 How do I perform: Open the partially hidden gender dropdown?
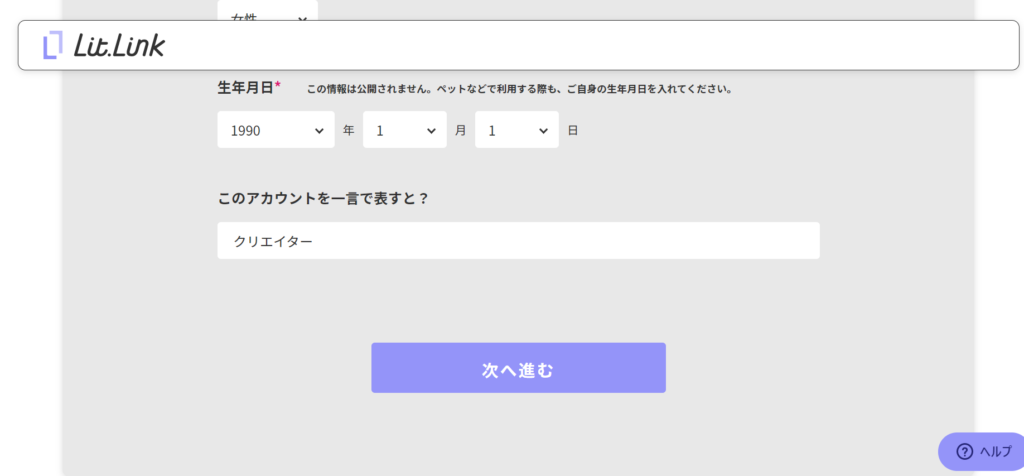click(x=267, y=12)
